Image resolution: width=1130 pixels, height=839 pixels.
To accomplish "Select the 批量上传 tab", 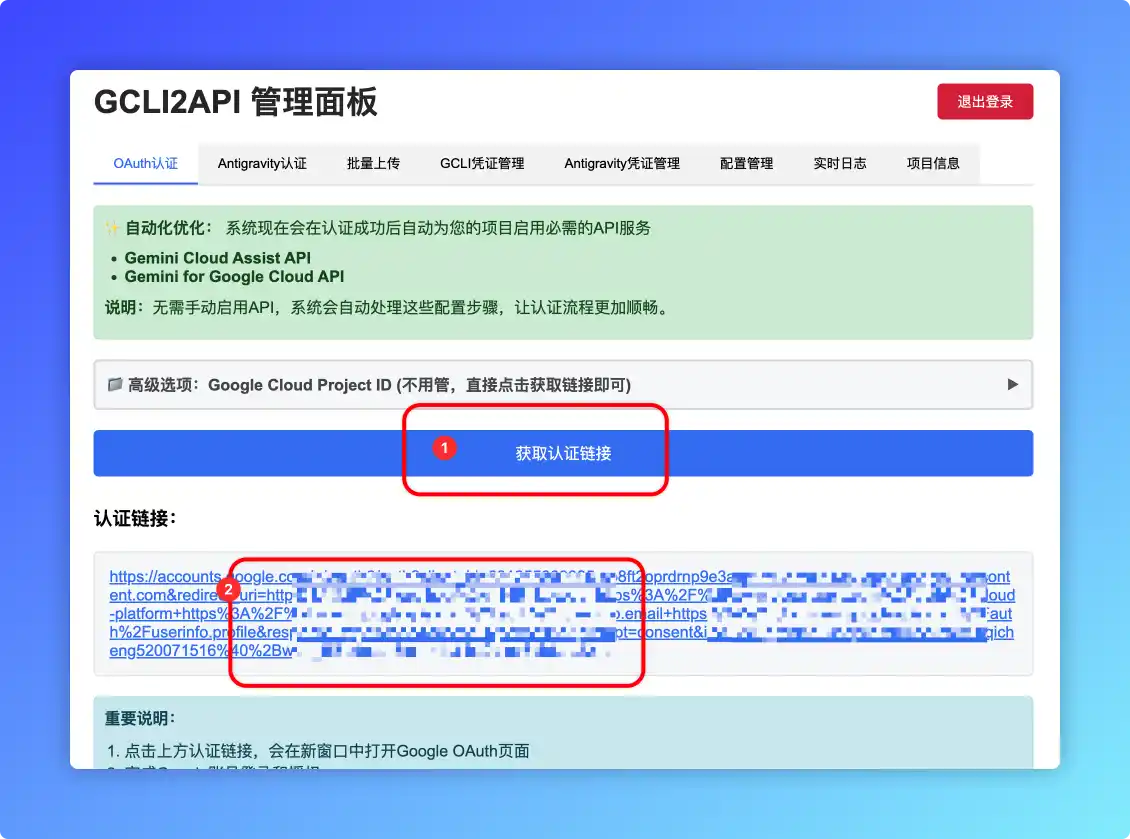I will point(374,163).
